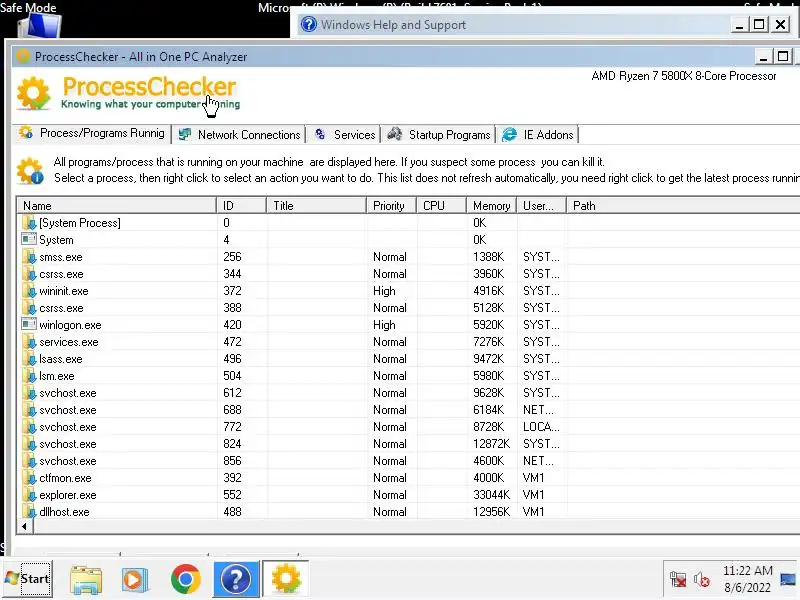Sort by Path column header

[684, 206]
